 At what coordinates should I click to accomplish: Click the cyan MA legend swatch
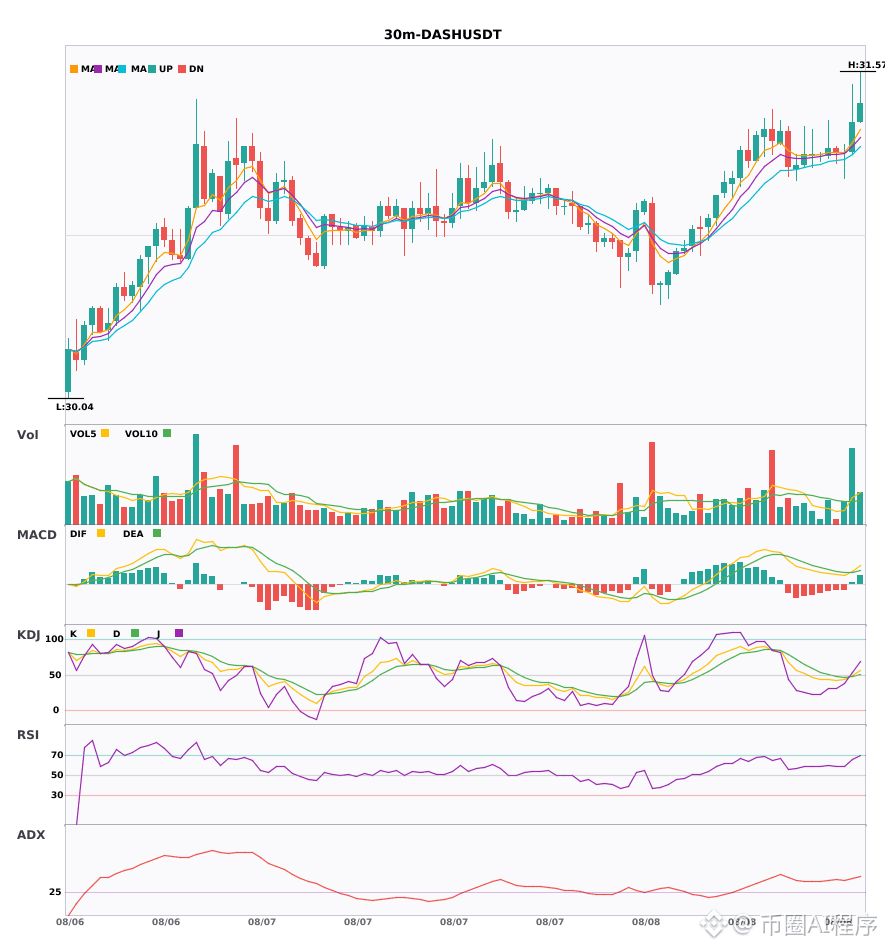(x=122, y=69)
